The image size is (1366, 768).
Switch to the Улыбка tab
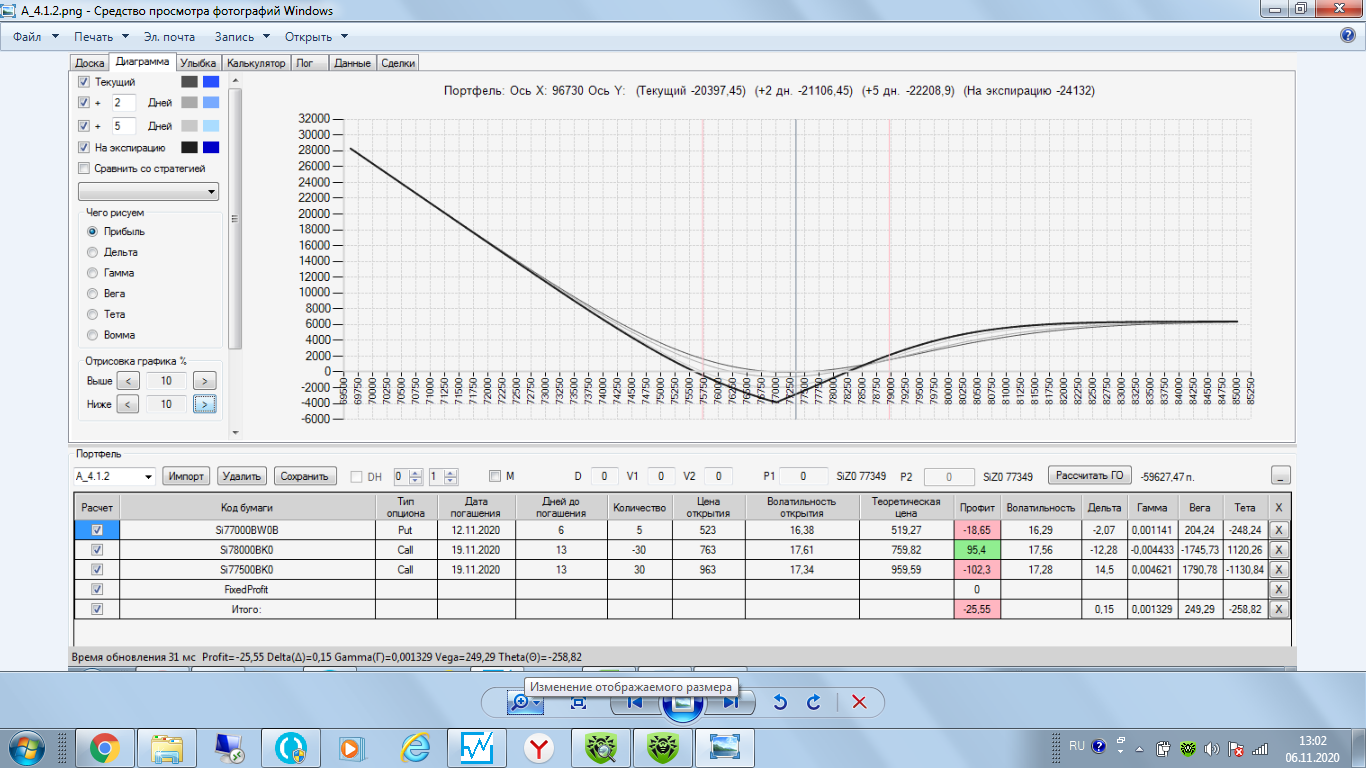(199, 63)
